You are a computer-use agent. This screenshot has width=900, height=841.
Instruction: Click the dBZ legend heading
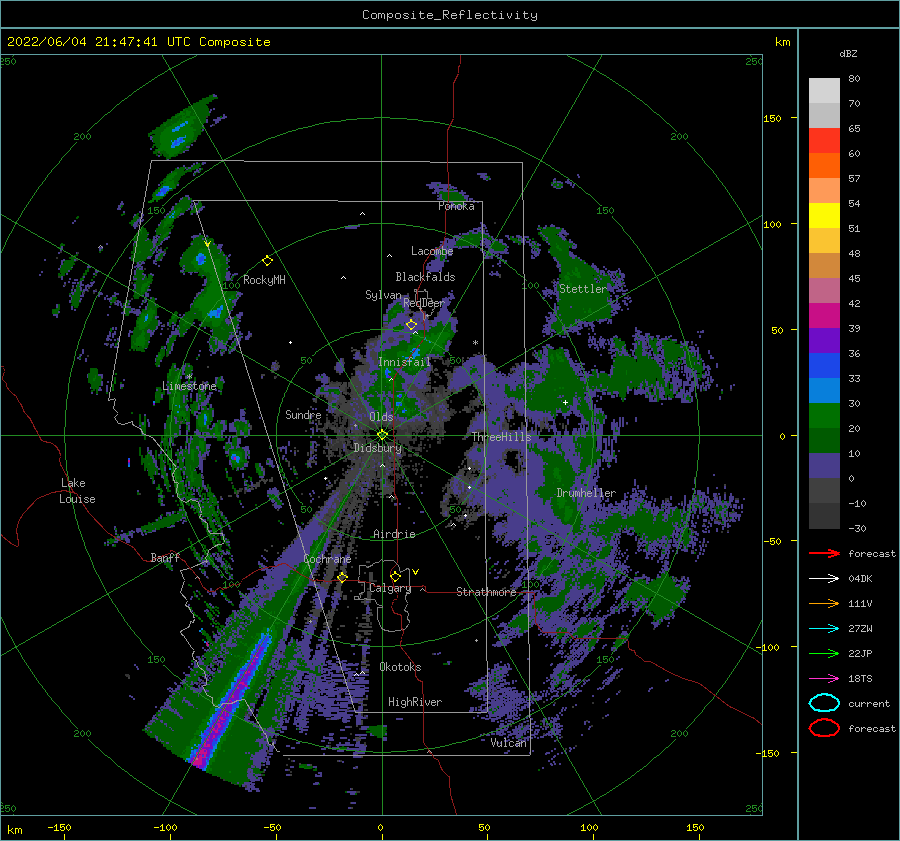click(848, 54)
